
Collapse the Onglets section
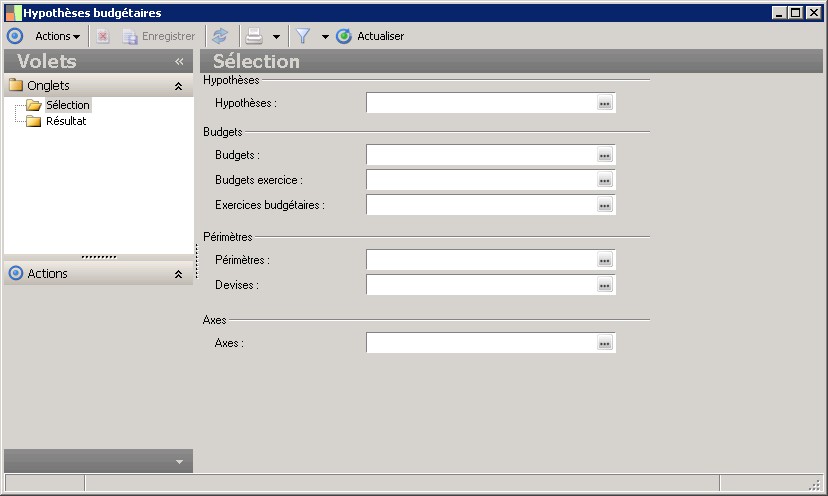[x=178, y=86]
